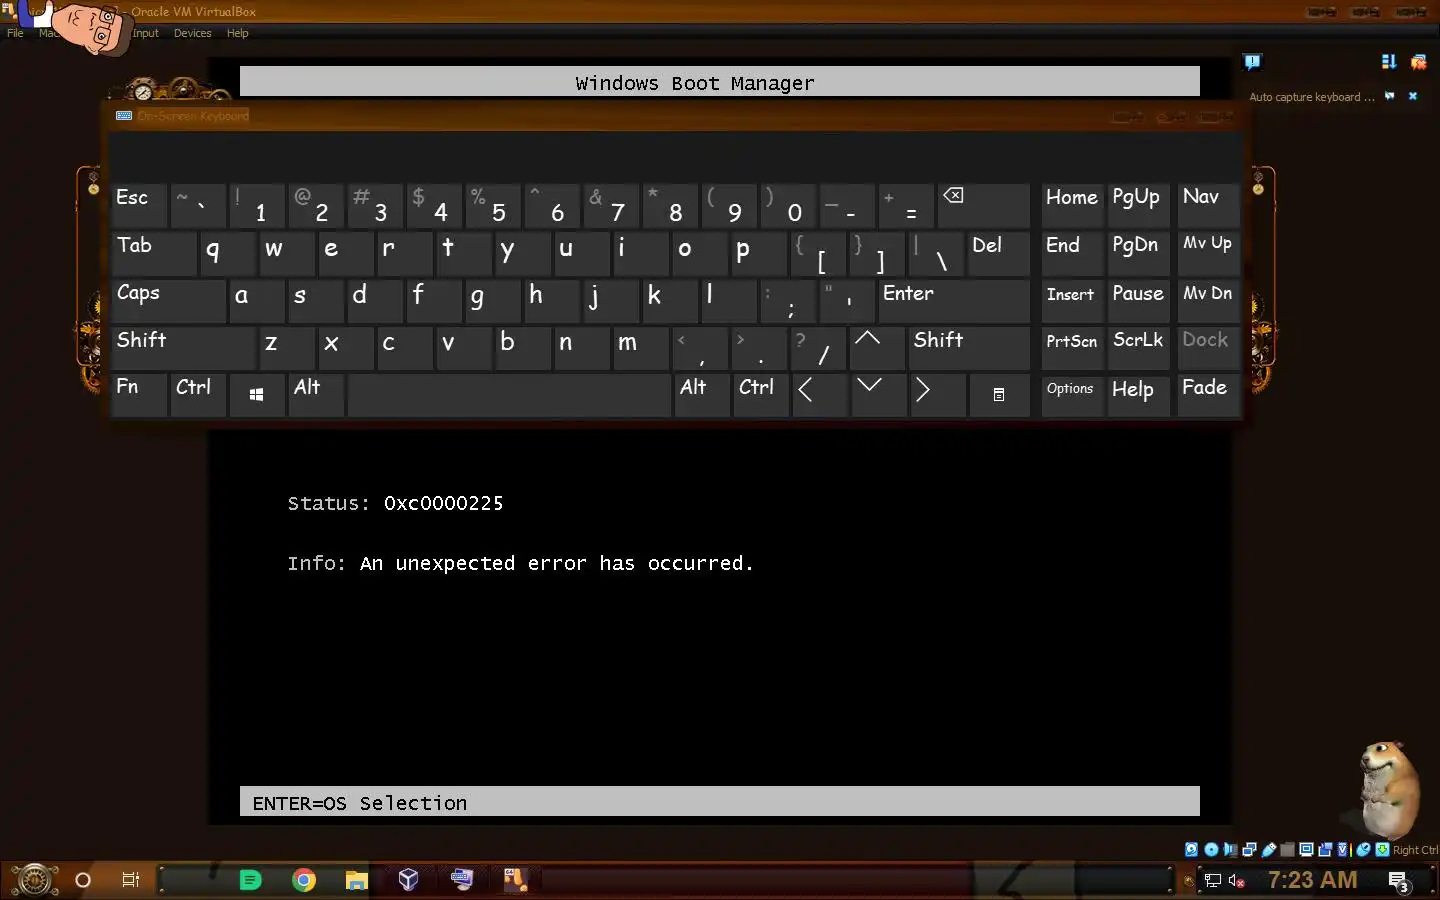The width and height of the screenshot is (1440, 900).
Task: Click the green arrow keyboard capture indicator
Action: tap(1382, 849)
